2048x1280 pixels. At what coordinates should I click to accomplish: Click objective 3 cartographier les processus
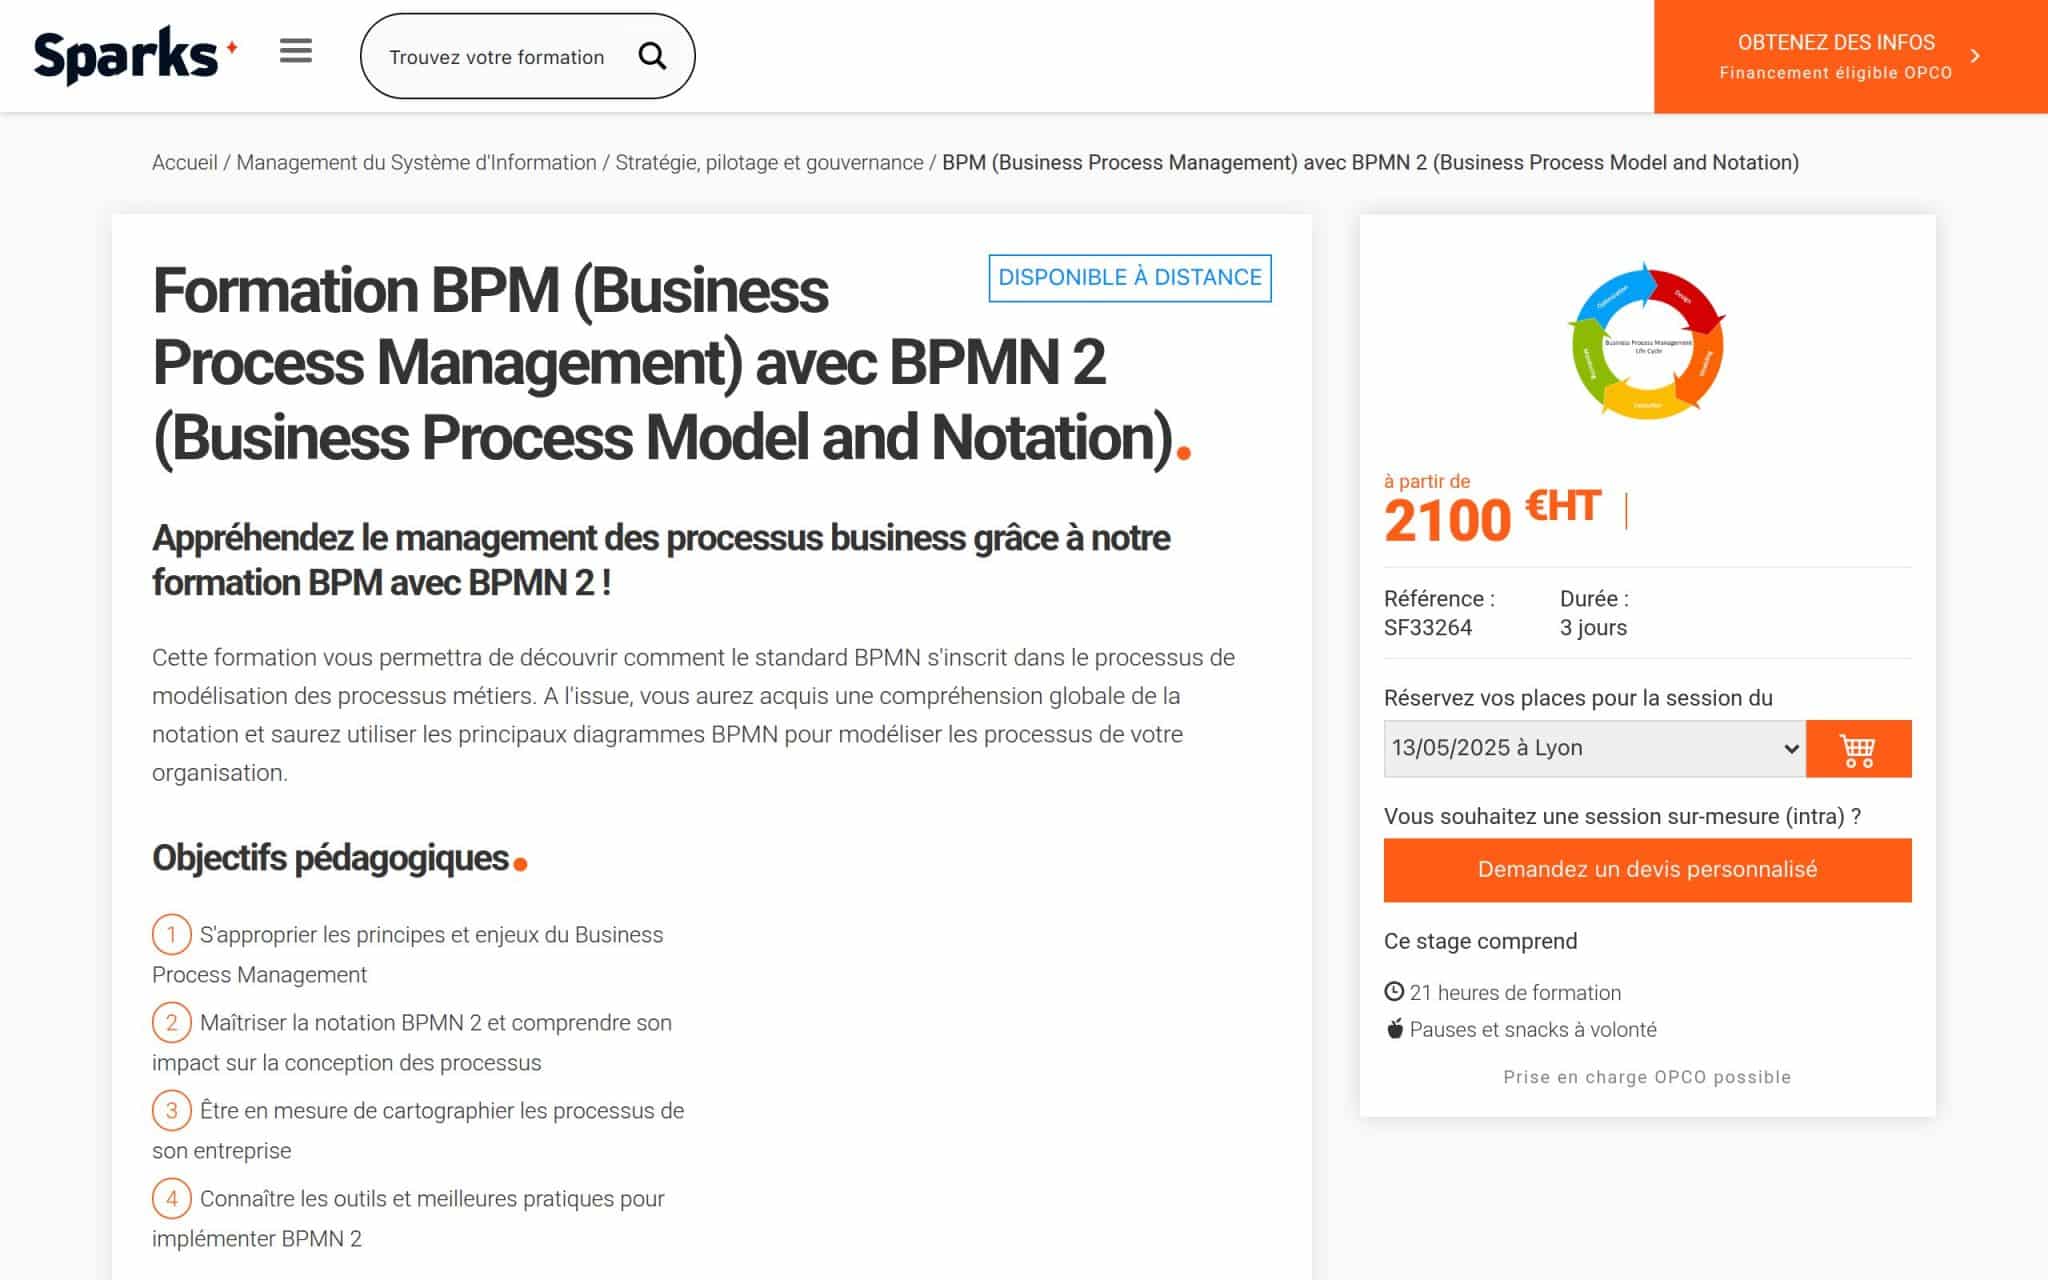(418, 1130)
